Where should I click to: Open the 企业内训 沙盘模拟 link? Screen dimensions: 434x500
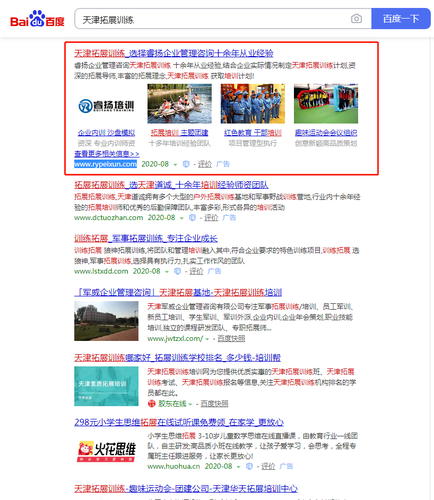pyautogui.click(x=106, y=133)
